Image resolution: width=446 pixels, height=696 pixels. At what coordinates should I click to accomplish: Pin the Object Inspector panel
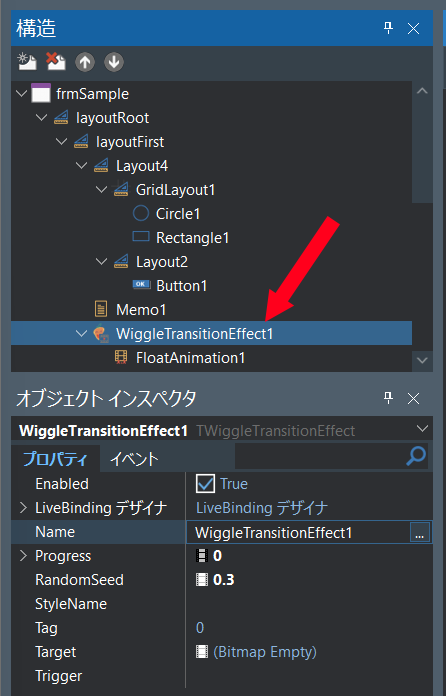[388, 398]
